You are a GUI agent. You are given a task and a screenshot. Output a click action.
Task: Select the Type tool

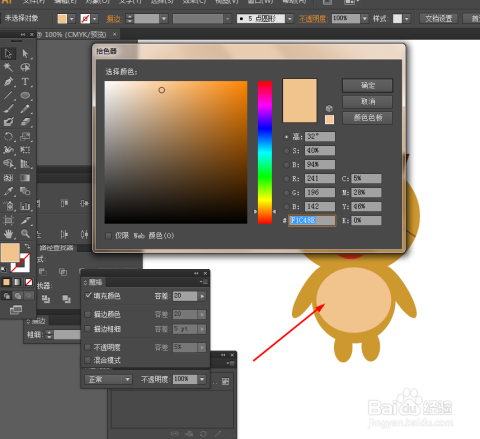click(x=25, y=81)
